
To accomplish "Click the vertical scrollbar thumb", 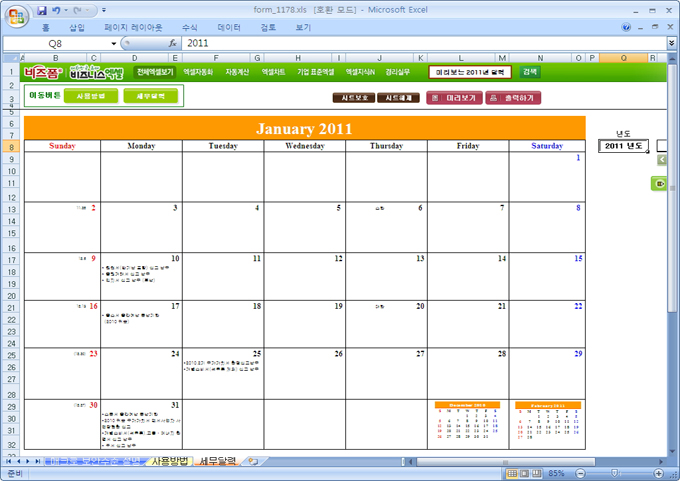I will tap(672, 187).
